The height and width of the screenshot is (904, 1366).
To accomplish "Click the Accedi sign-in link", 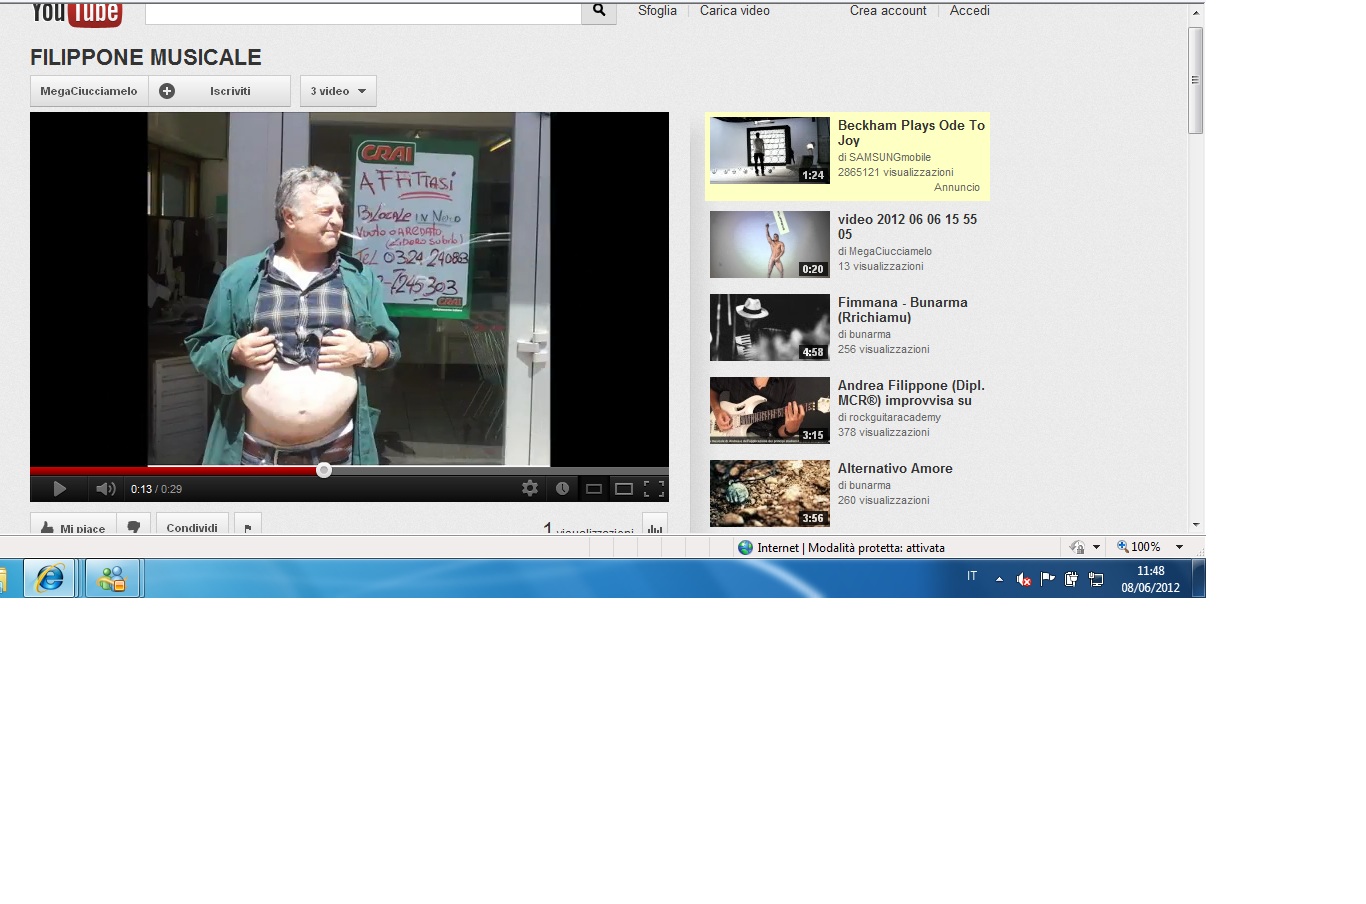I will [x=969, y=11].
